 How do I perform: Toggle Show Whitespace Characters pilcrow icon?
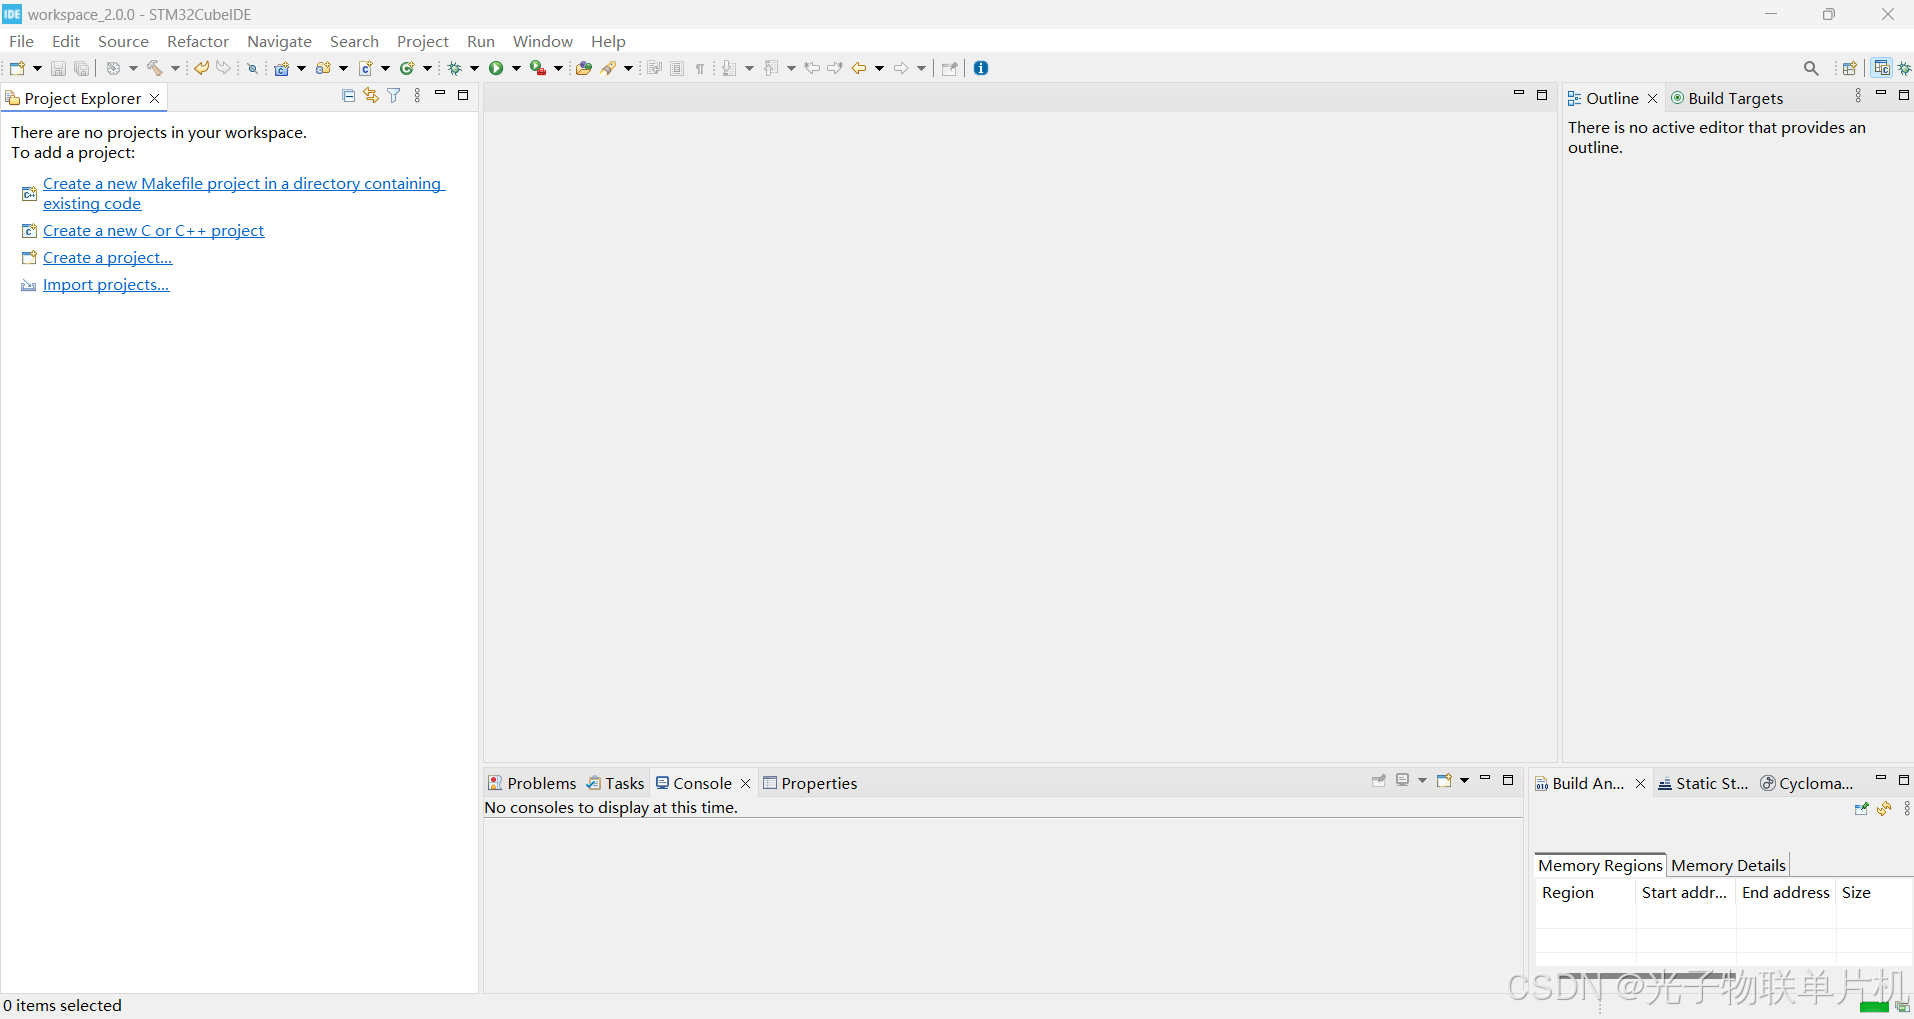[700, 68]
